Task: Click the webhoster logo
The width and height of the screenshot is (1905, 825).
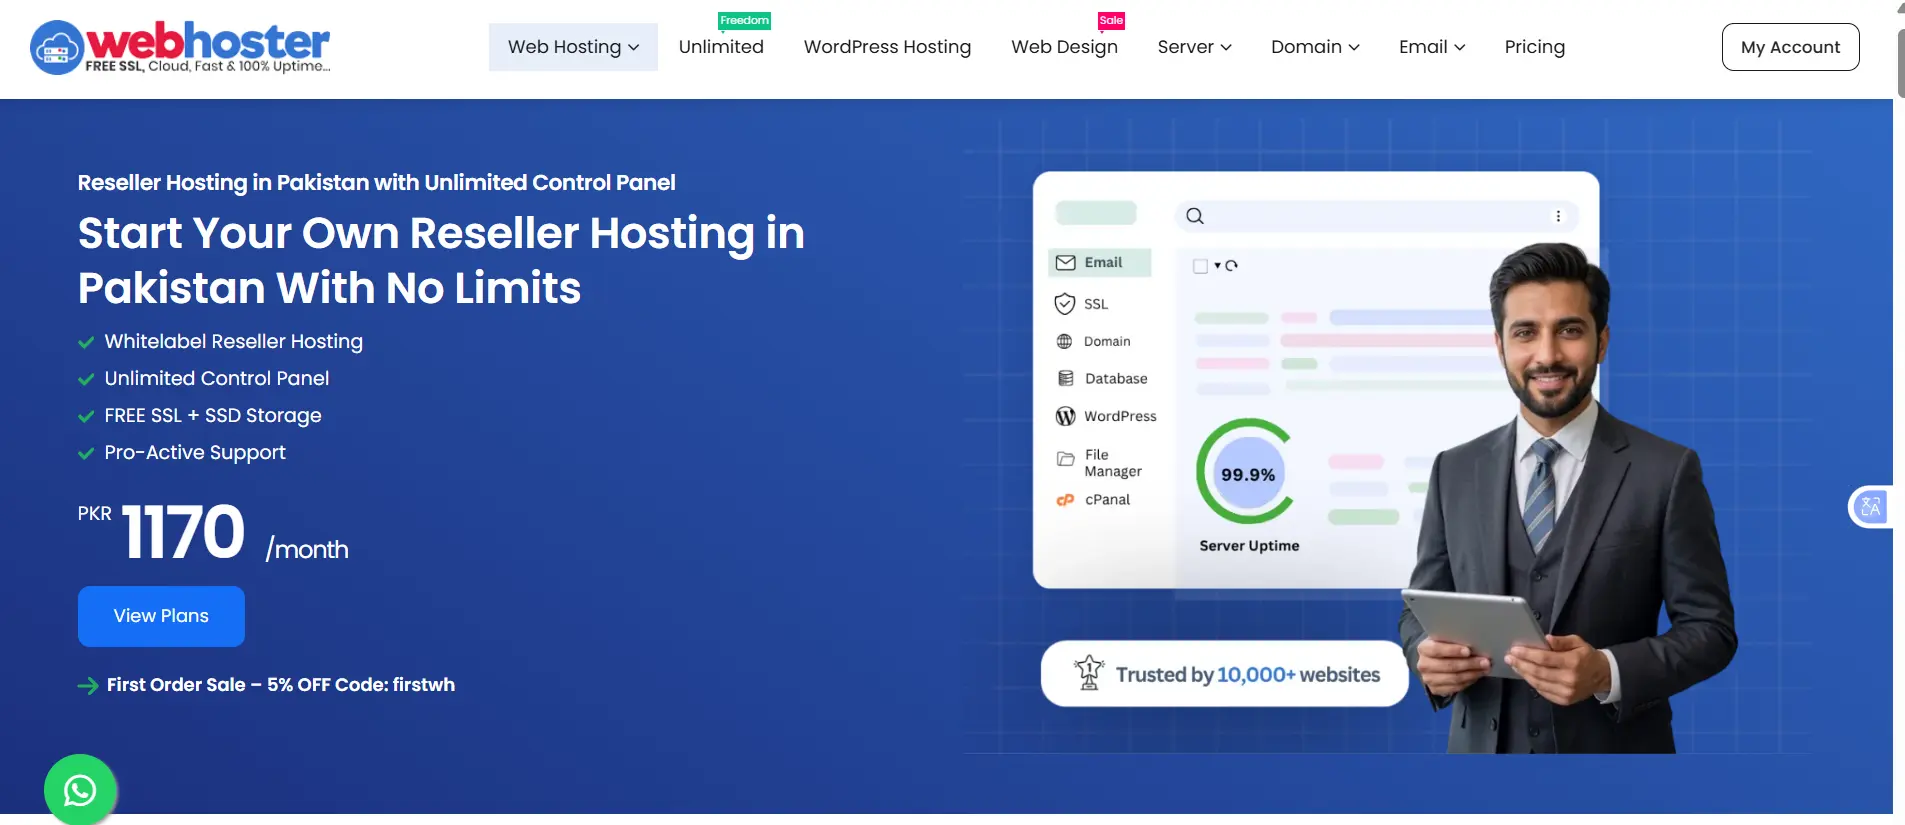Action: pos(180,47)
